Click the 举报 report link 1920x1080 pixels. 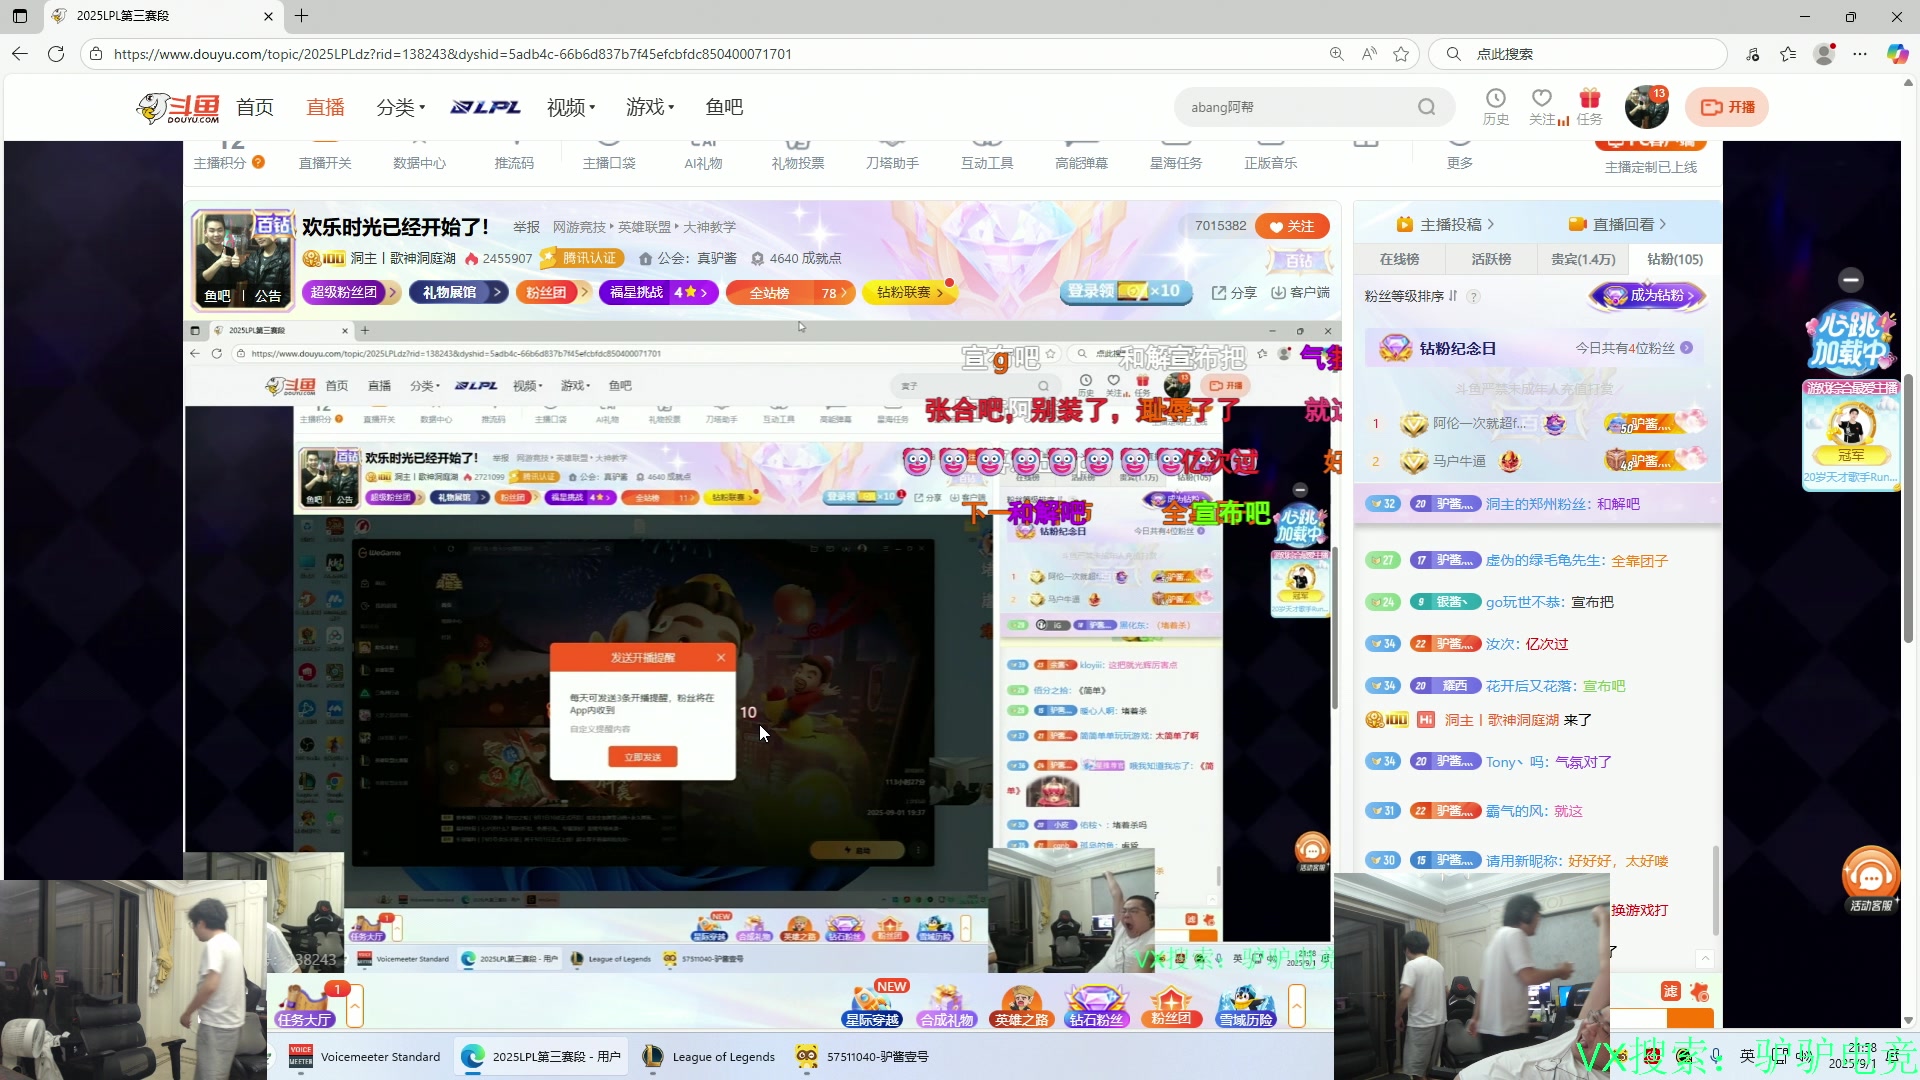[527, 227]
